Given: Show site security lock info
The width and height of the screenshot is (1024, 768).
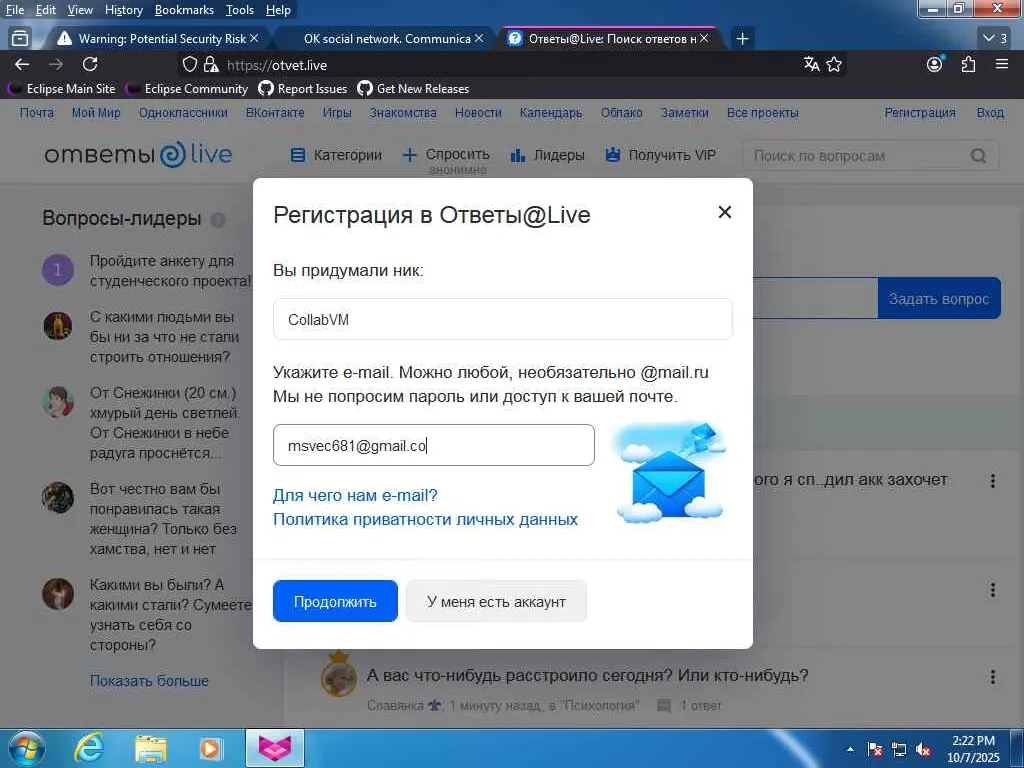Looking at the screenshot, I should click(x=210, y=64).
